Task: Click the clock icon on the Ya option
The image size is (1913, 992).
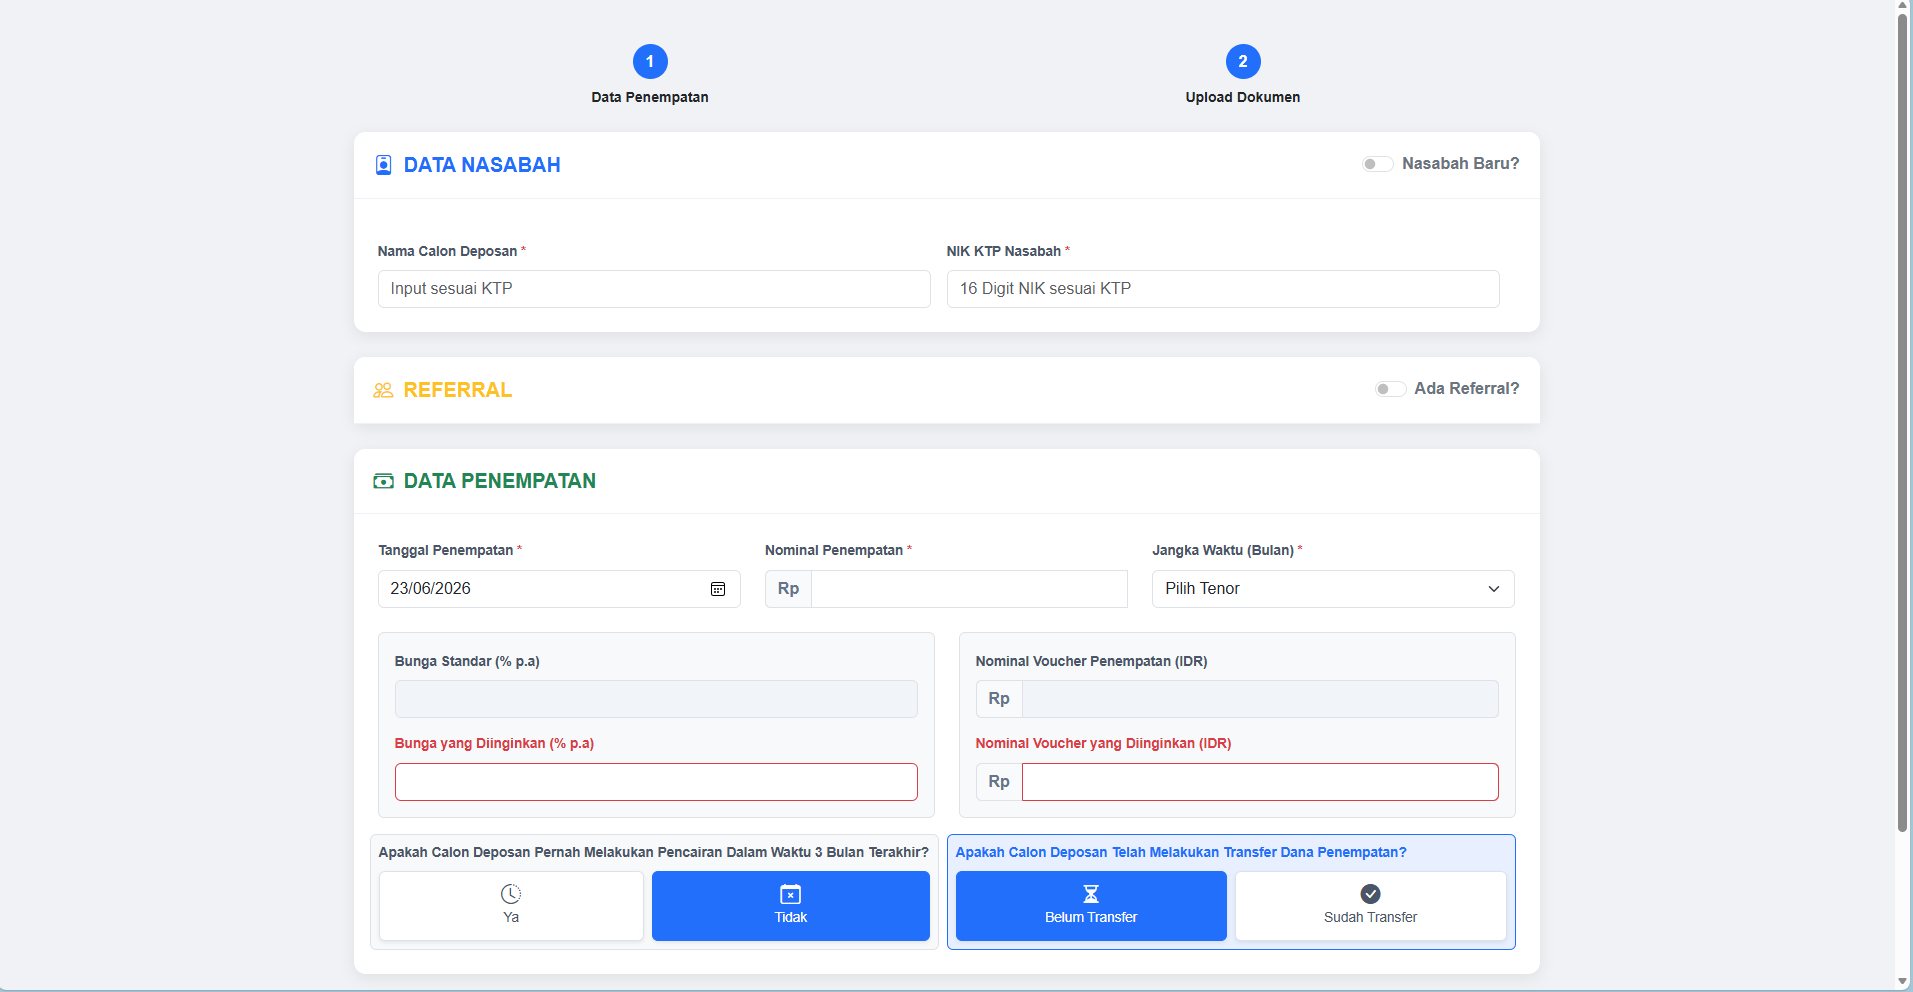Action: pyautogui.click(x=511, y=894)
